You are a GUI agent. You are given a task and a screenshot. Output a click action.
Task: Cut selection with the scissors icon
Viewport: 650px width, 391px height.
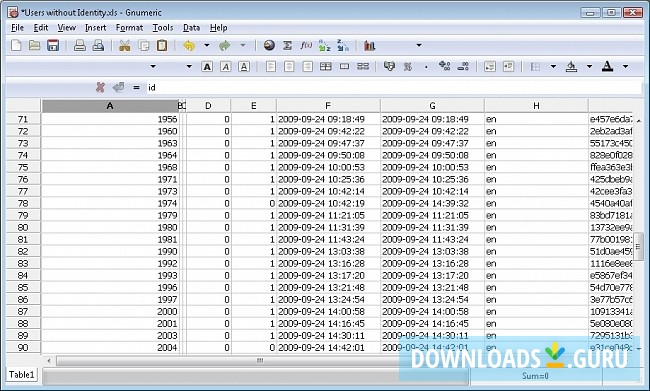(x=124, y=45)
